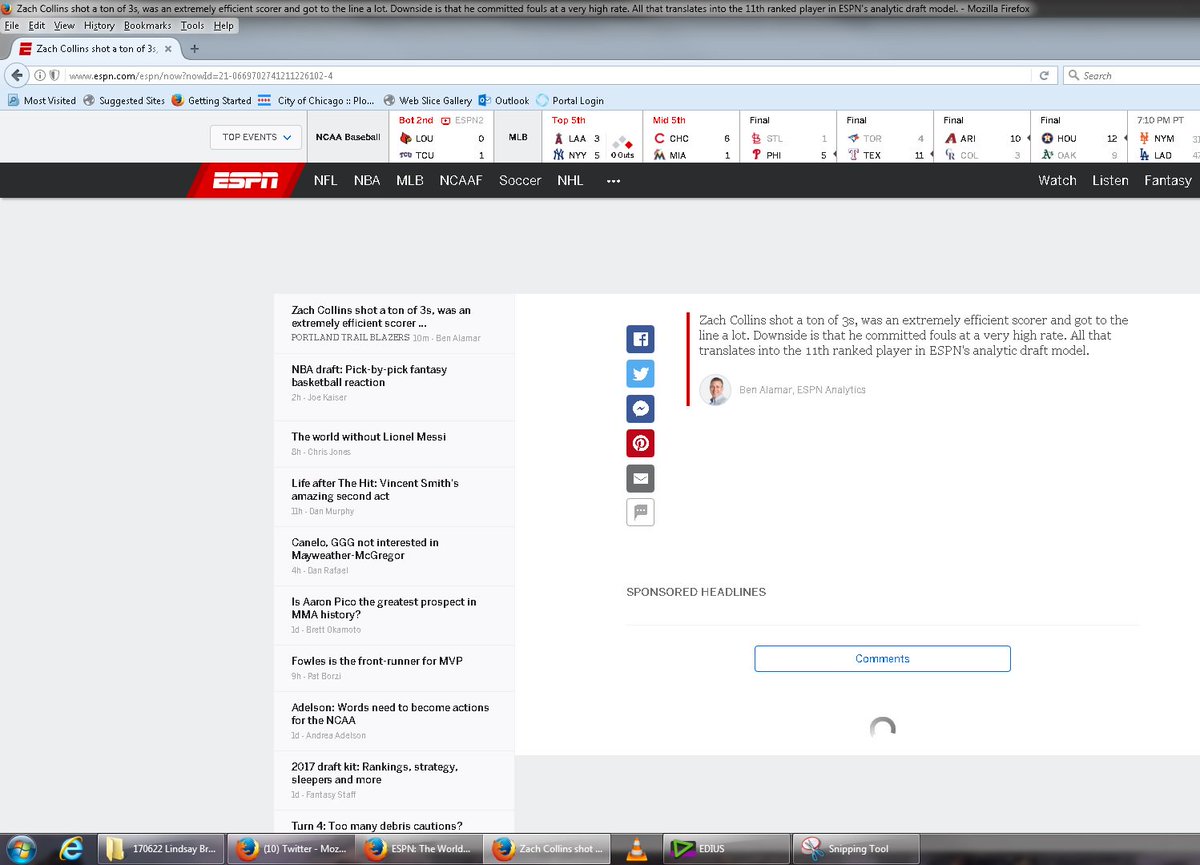Open the Tools menu
The image size is (1200, 865).
193,25
